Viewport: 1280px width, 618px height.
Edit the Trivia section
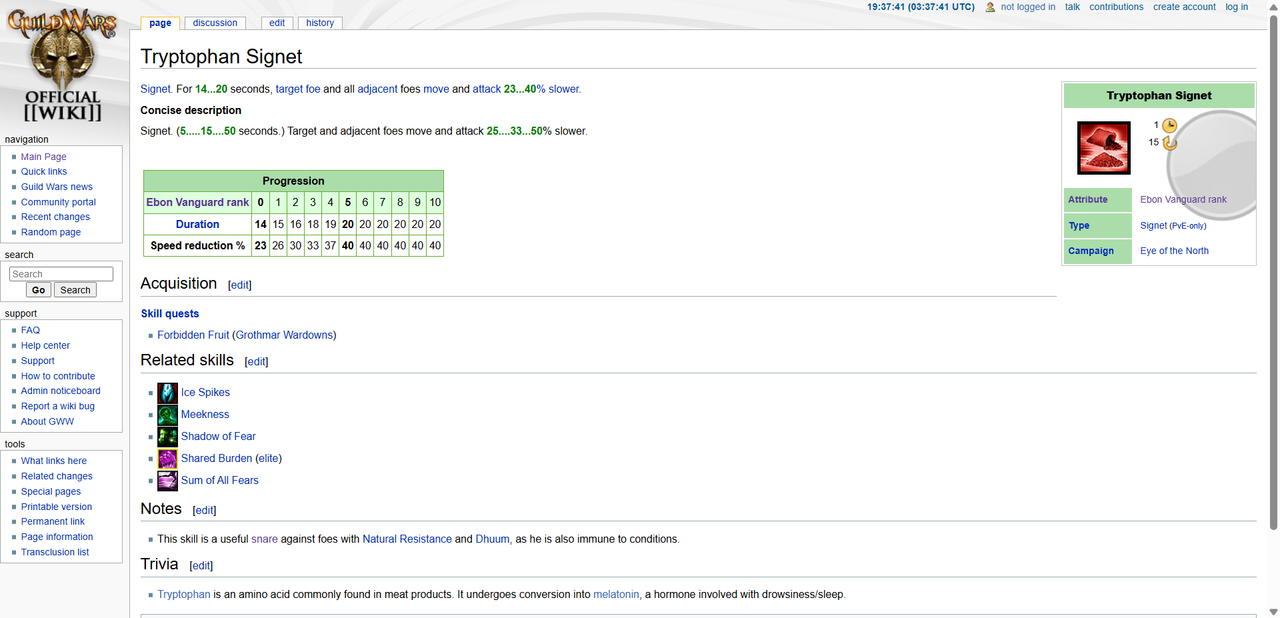[x=201, y=566]
